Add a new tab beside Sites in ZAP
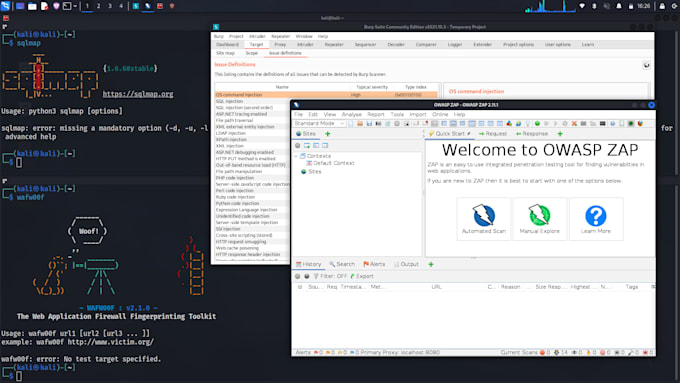680x383 pixels. 327,134
